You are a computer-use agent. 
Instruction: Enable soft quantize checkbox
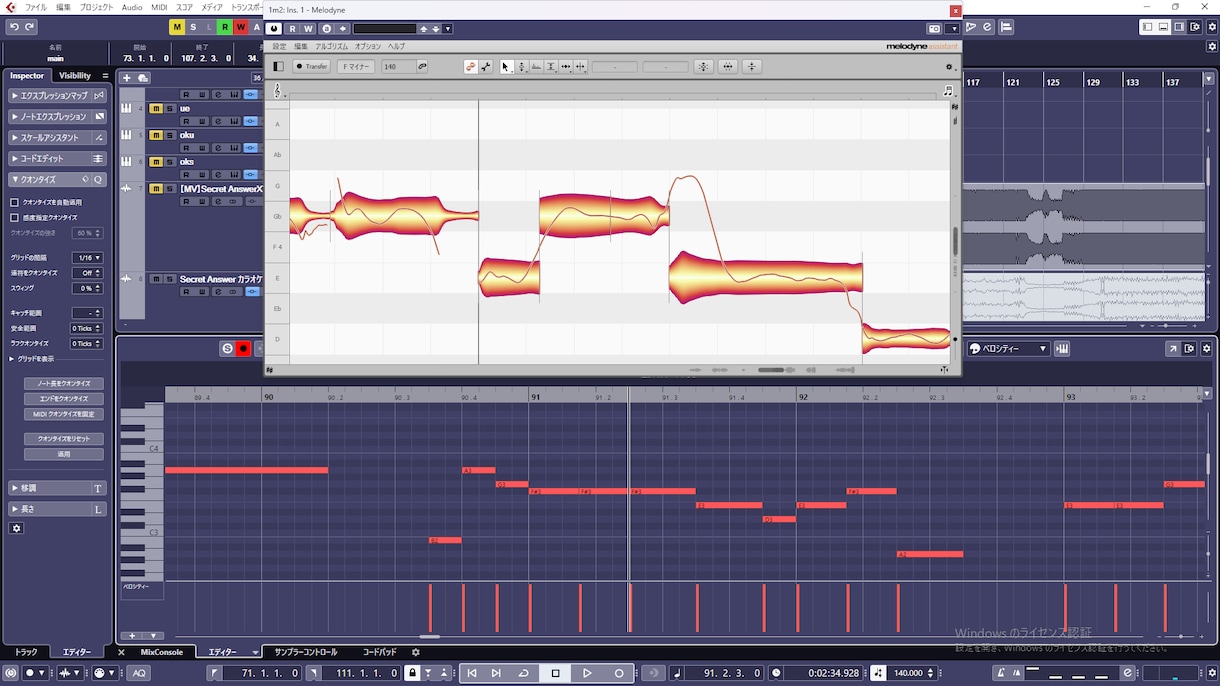[x=14, y=217]
